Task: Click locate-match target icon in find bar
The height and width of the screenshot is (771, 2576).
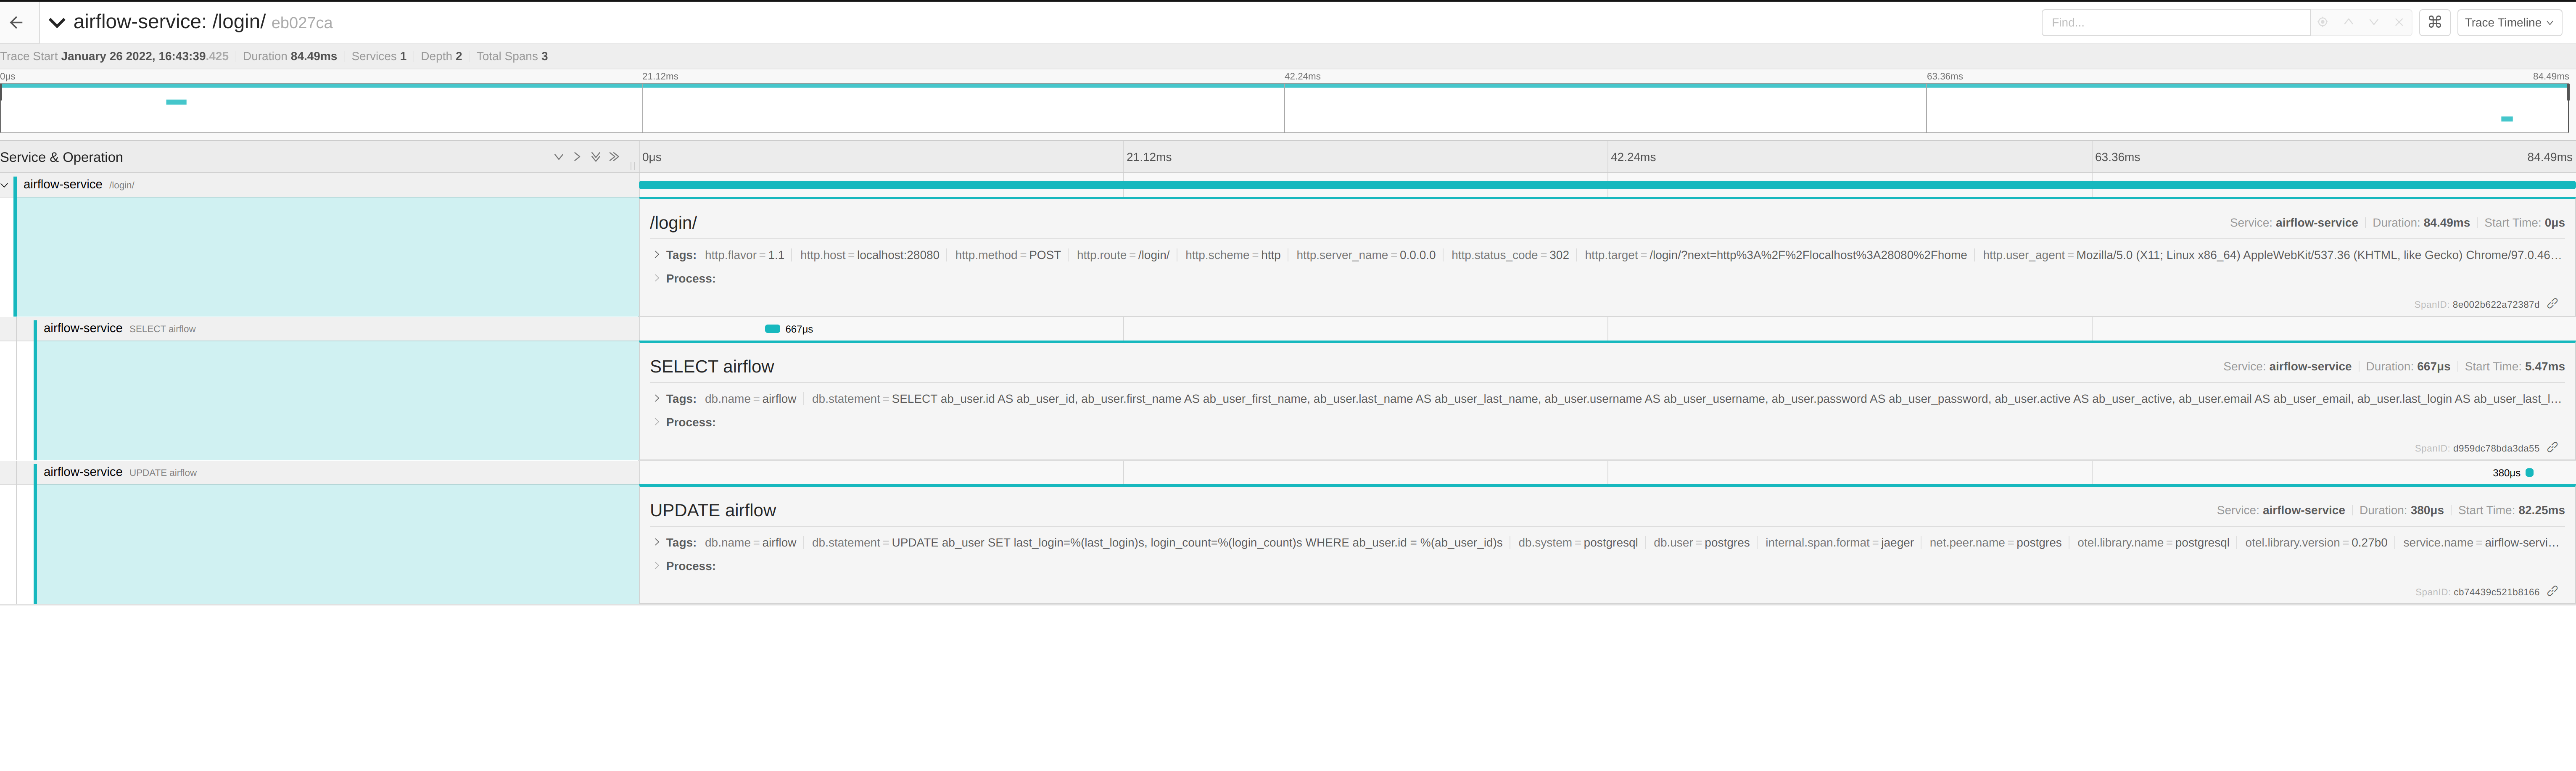Action: click(x=2322, y=22)
